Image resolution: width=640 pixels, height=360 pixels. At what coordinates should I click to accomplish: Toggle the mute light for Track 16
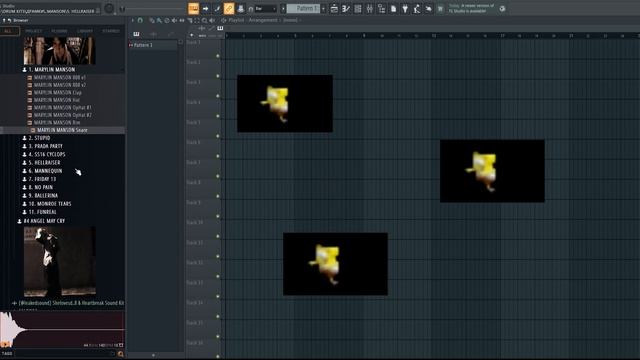(x=218, y=356)
